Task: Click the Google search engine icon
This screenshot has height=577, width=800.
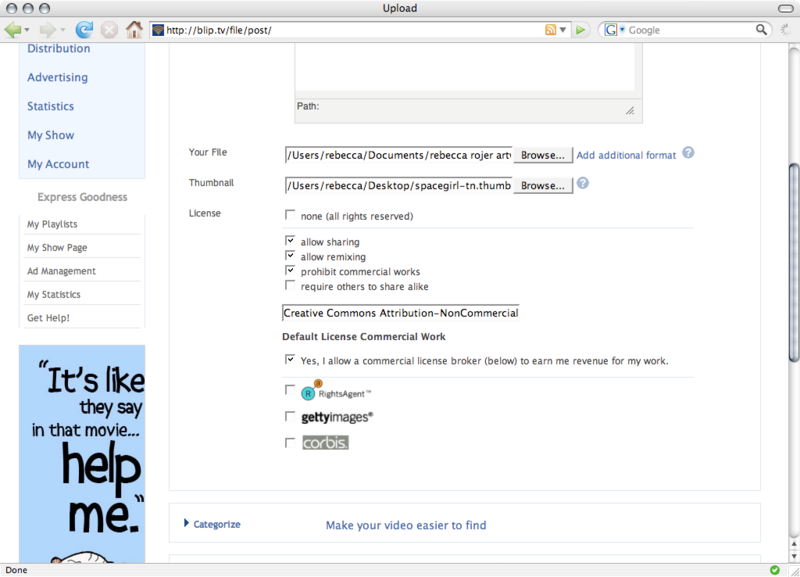Action: tap(610, 30)
